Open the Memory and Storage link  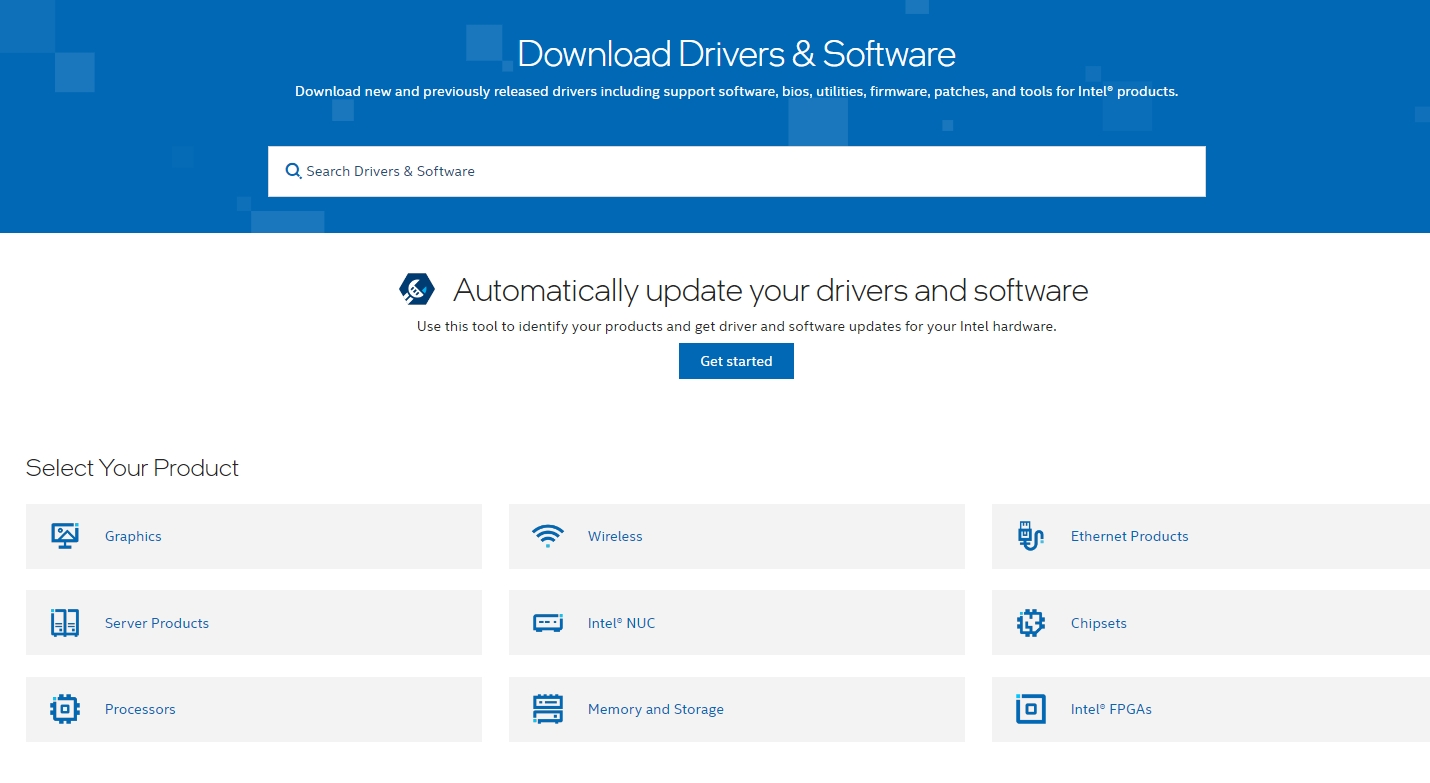pyautogui.click(x=655, y=709)
